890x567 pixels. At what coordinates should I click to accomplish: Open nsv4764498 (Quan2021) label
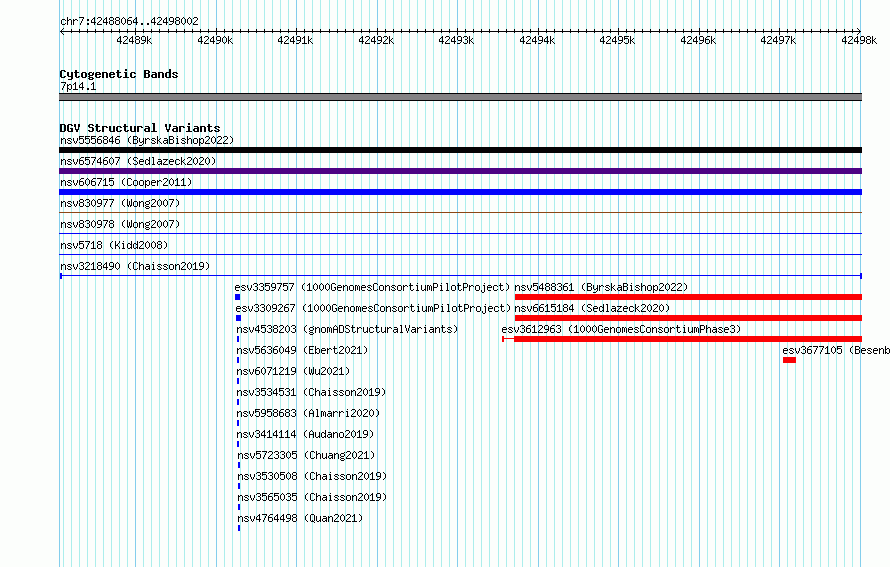click(x=300, y=518)
